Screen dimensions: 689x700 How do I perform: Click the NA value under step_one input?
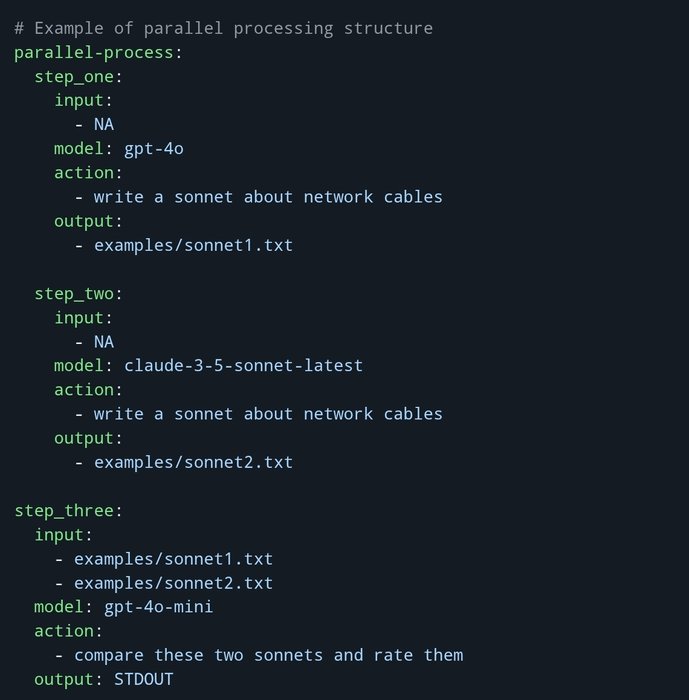point(104,125)
